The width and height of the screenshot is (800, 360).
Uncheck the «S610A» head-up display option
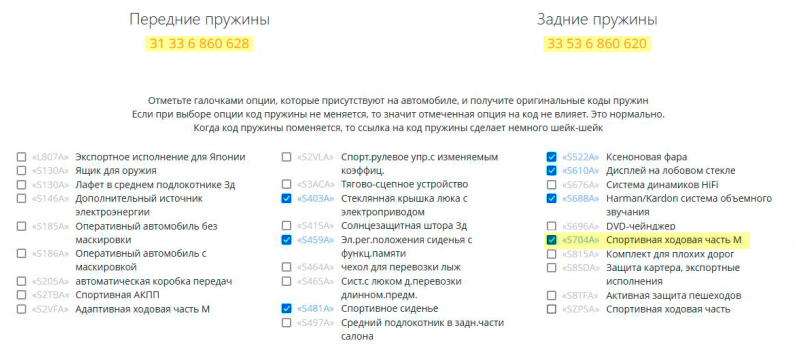552,170
